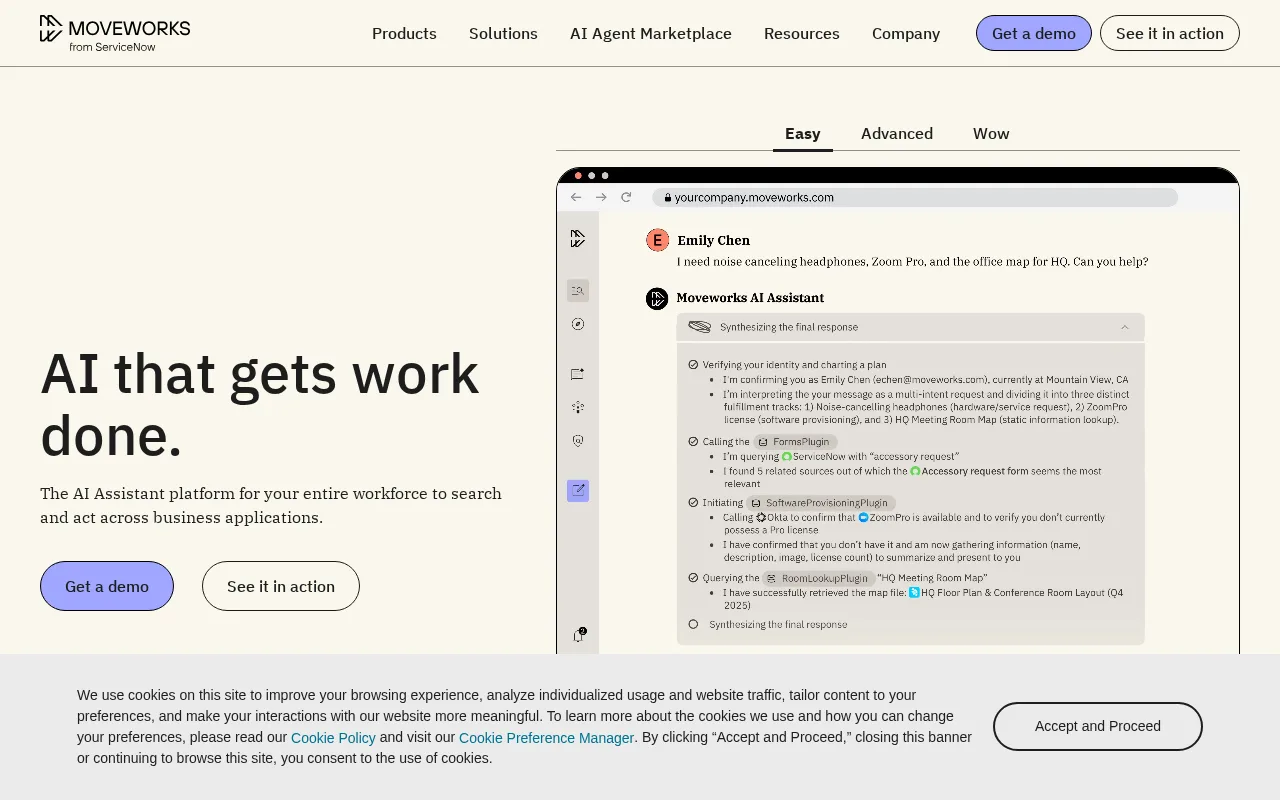Click Emily Chen's orange E avatar
Viewport: 1280px width, 800px height.
pyautogui.click(x=657, y=240)
